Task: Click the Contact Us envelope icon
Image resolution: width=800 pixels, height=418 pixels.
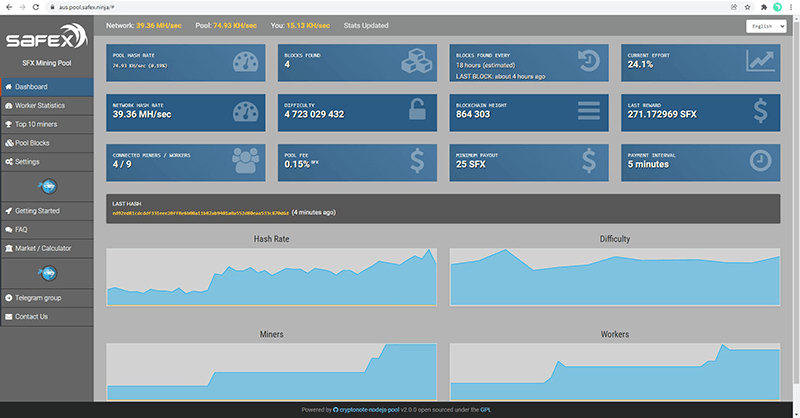Action: pos(9,316)
